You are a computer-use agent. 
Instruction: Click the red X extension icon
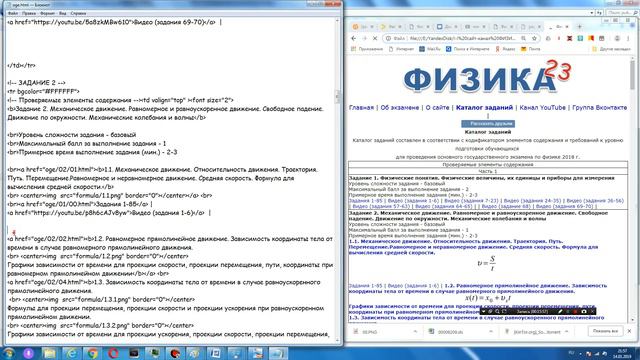[x=569, y=38]
